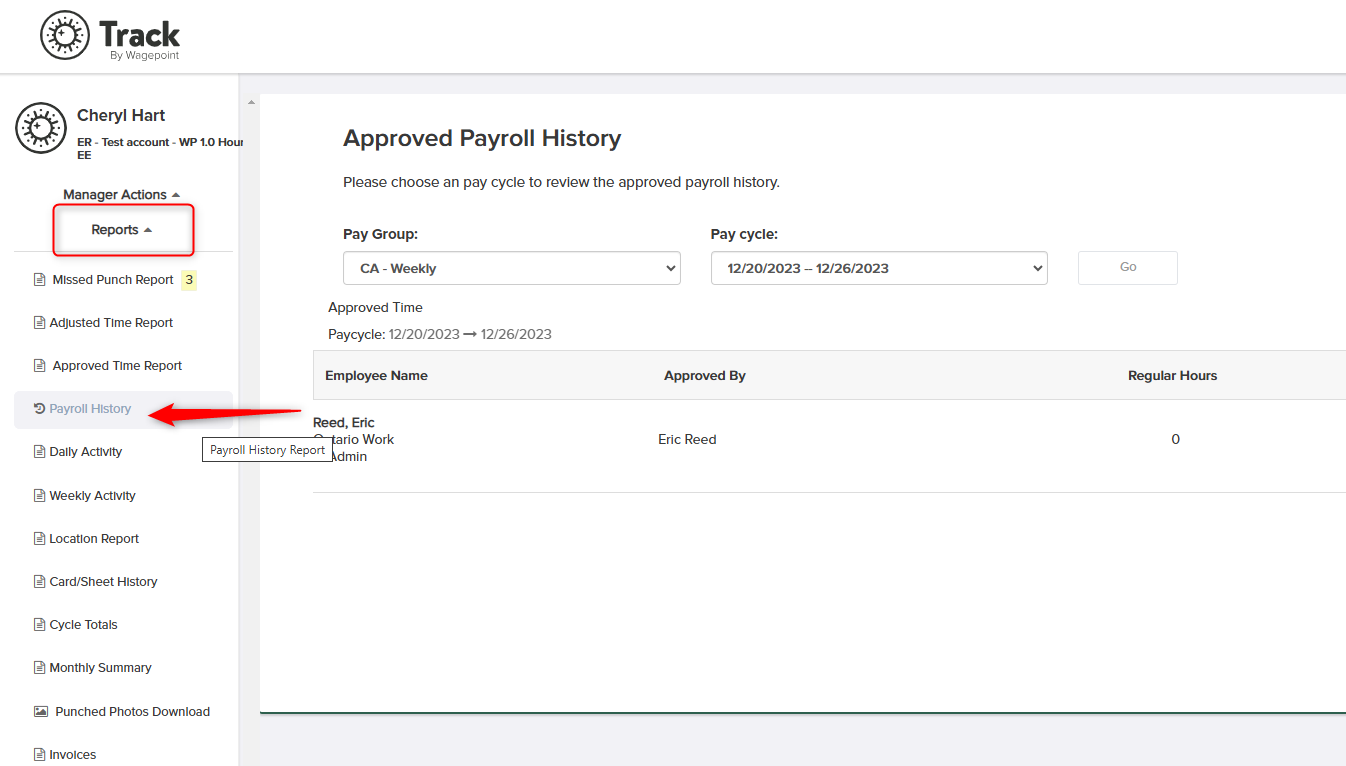This screenshot has height=766, width=1346.
Task: Click the Payroll History clock icon
Action: click(x=40, y=409)
